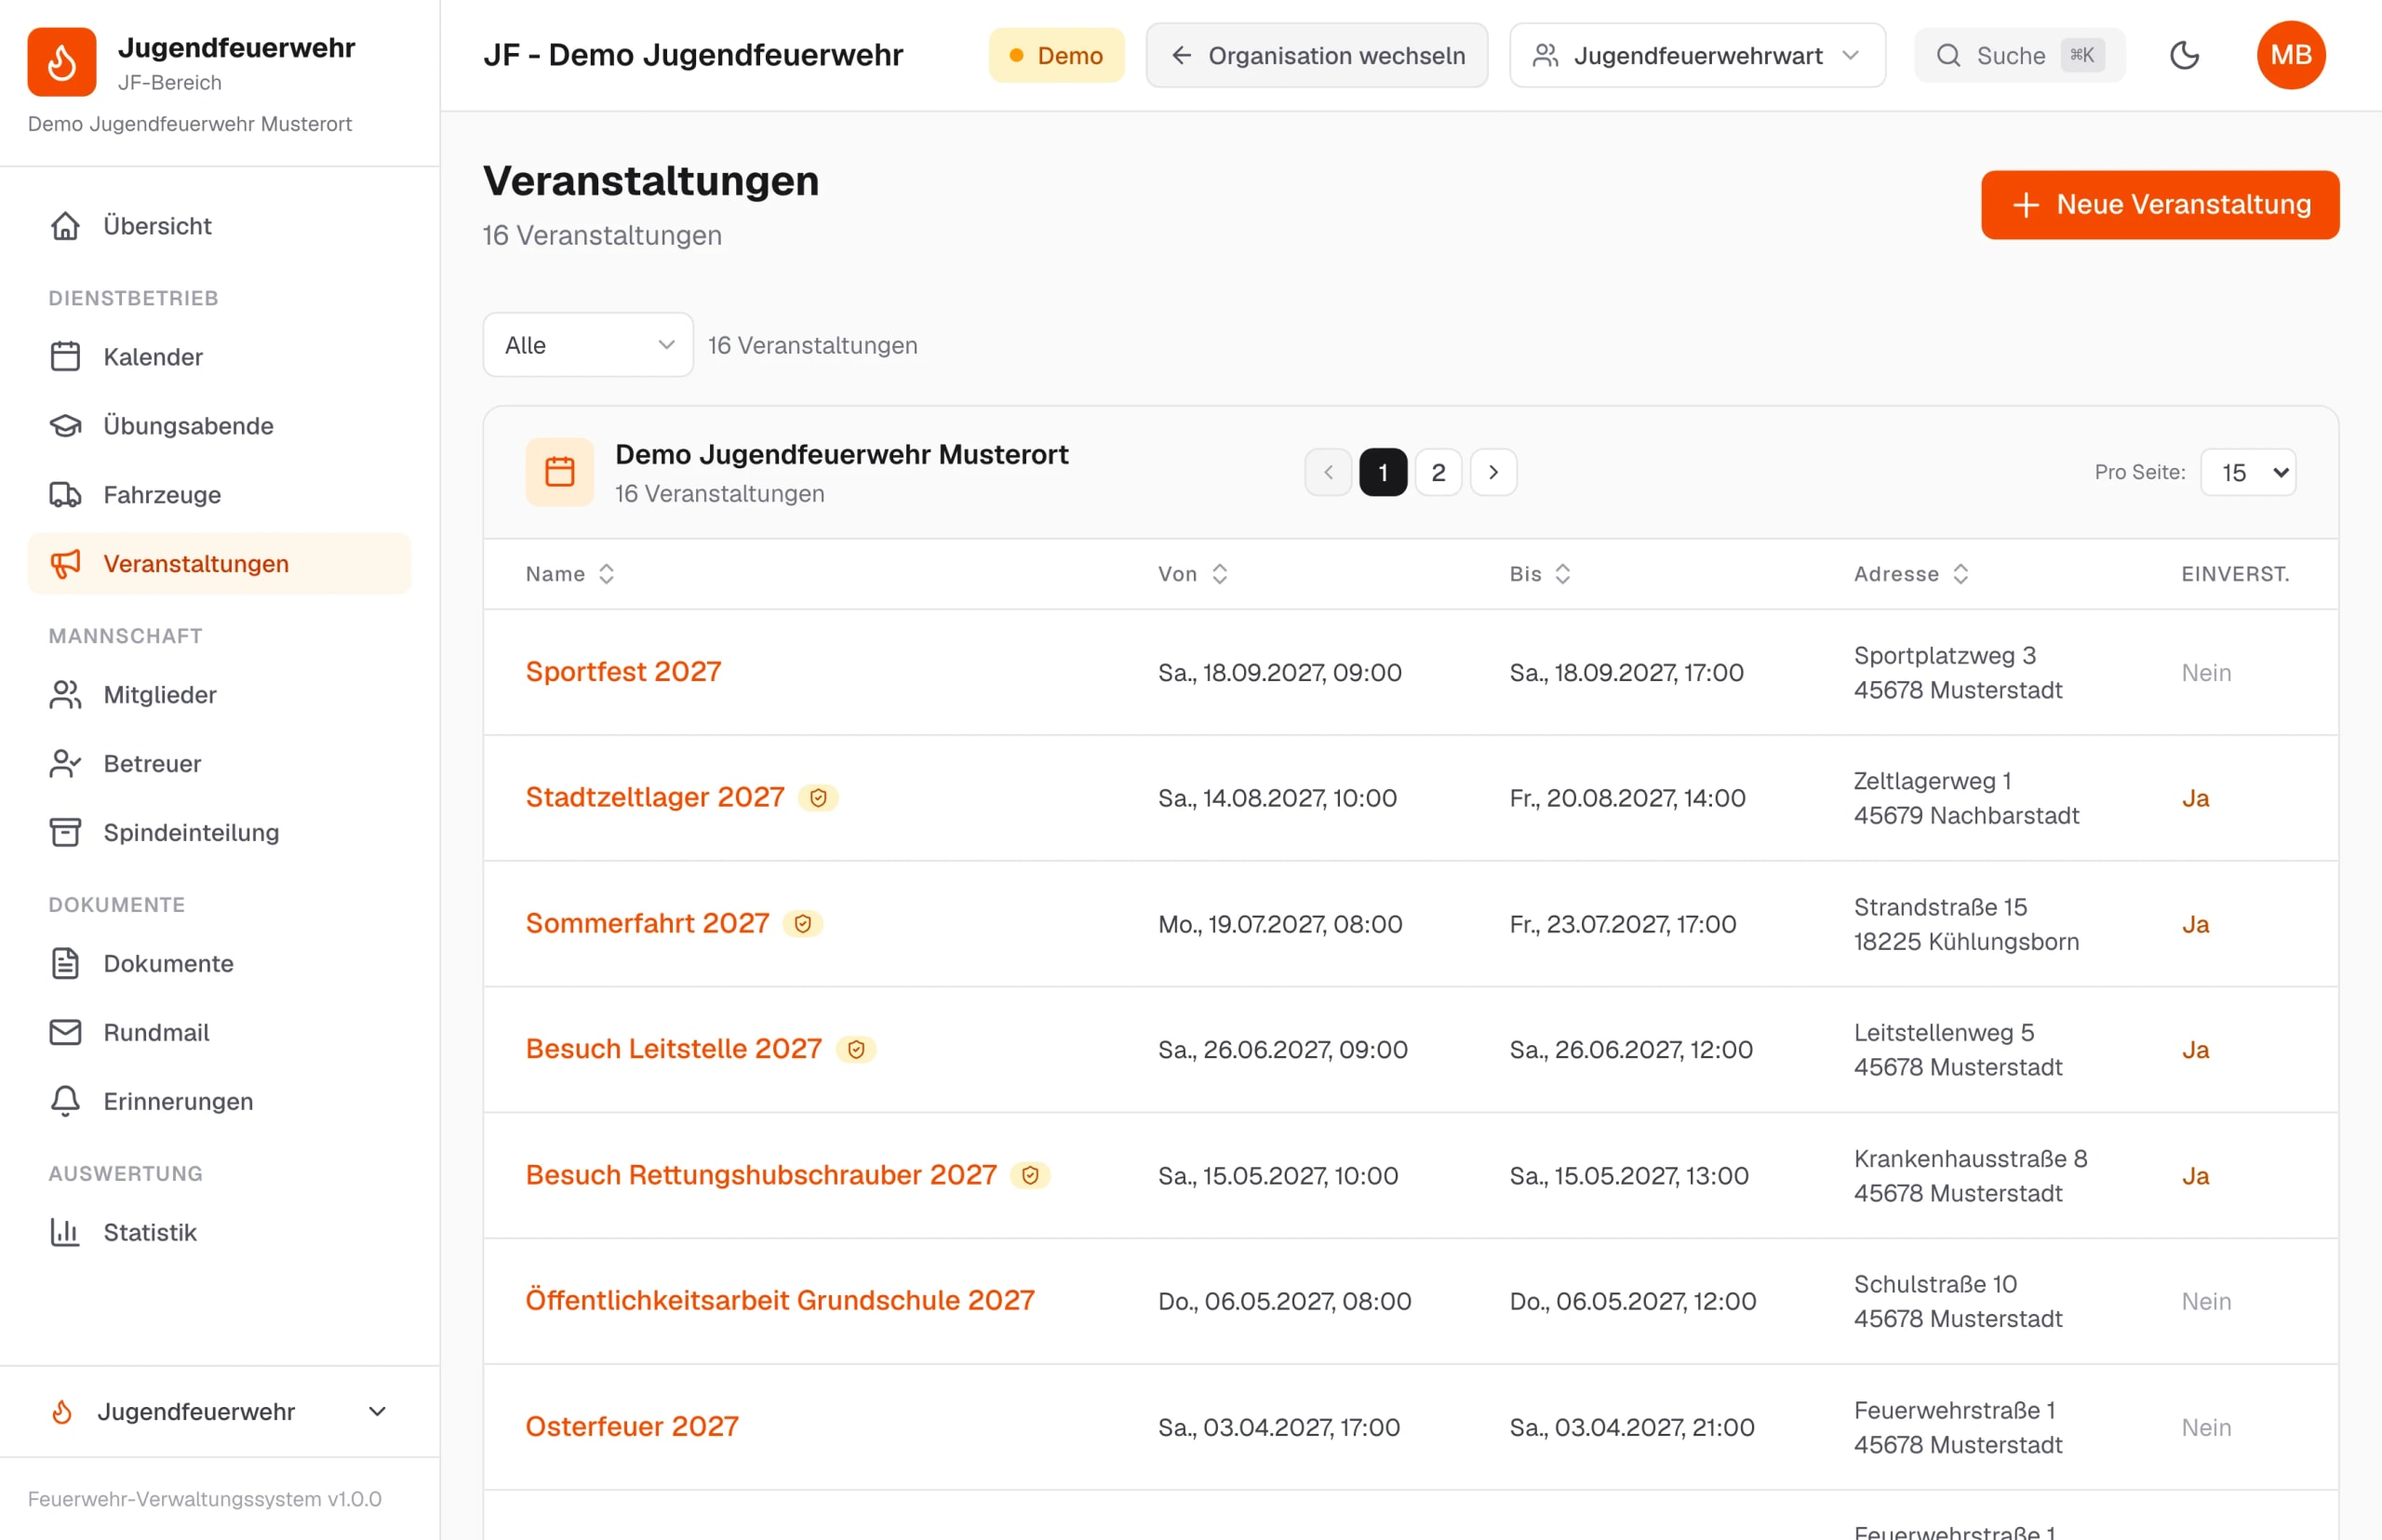2382x1540 pixels.
Task: Open the Jugendfeuerwehrwart role dropdown
Action: (1697, 55)
